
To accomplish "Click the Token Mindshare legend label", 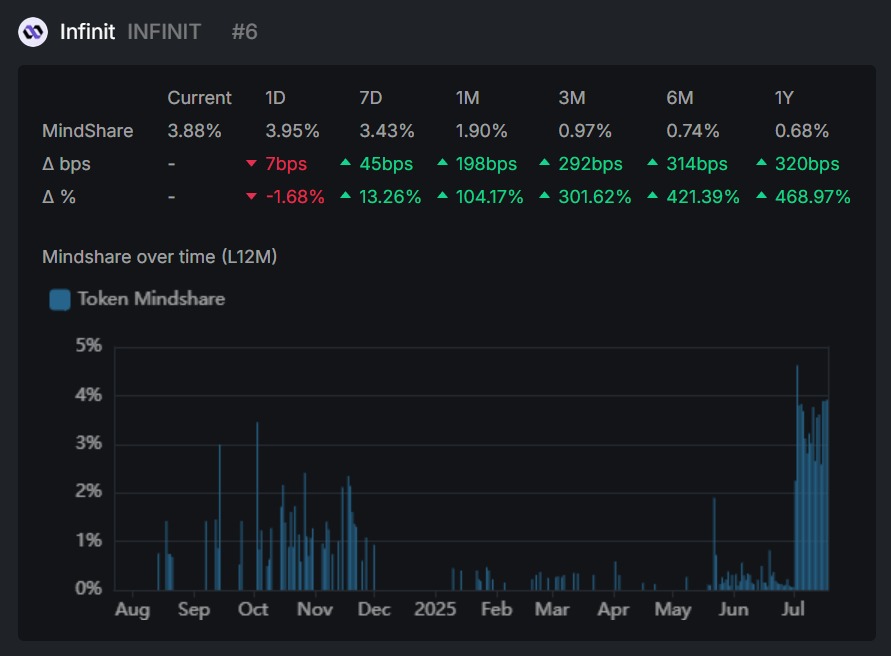I will point(151,299).
